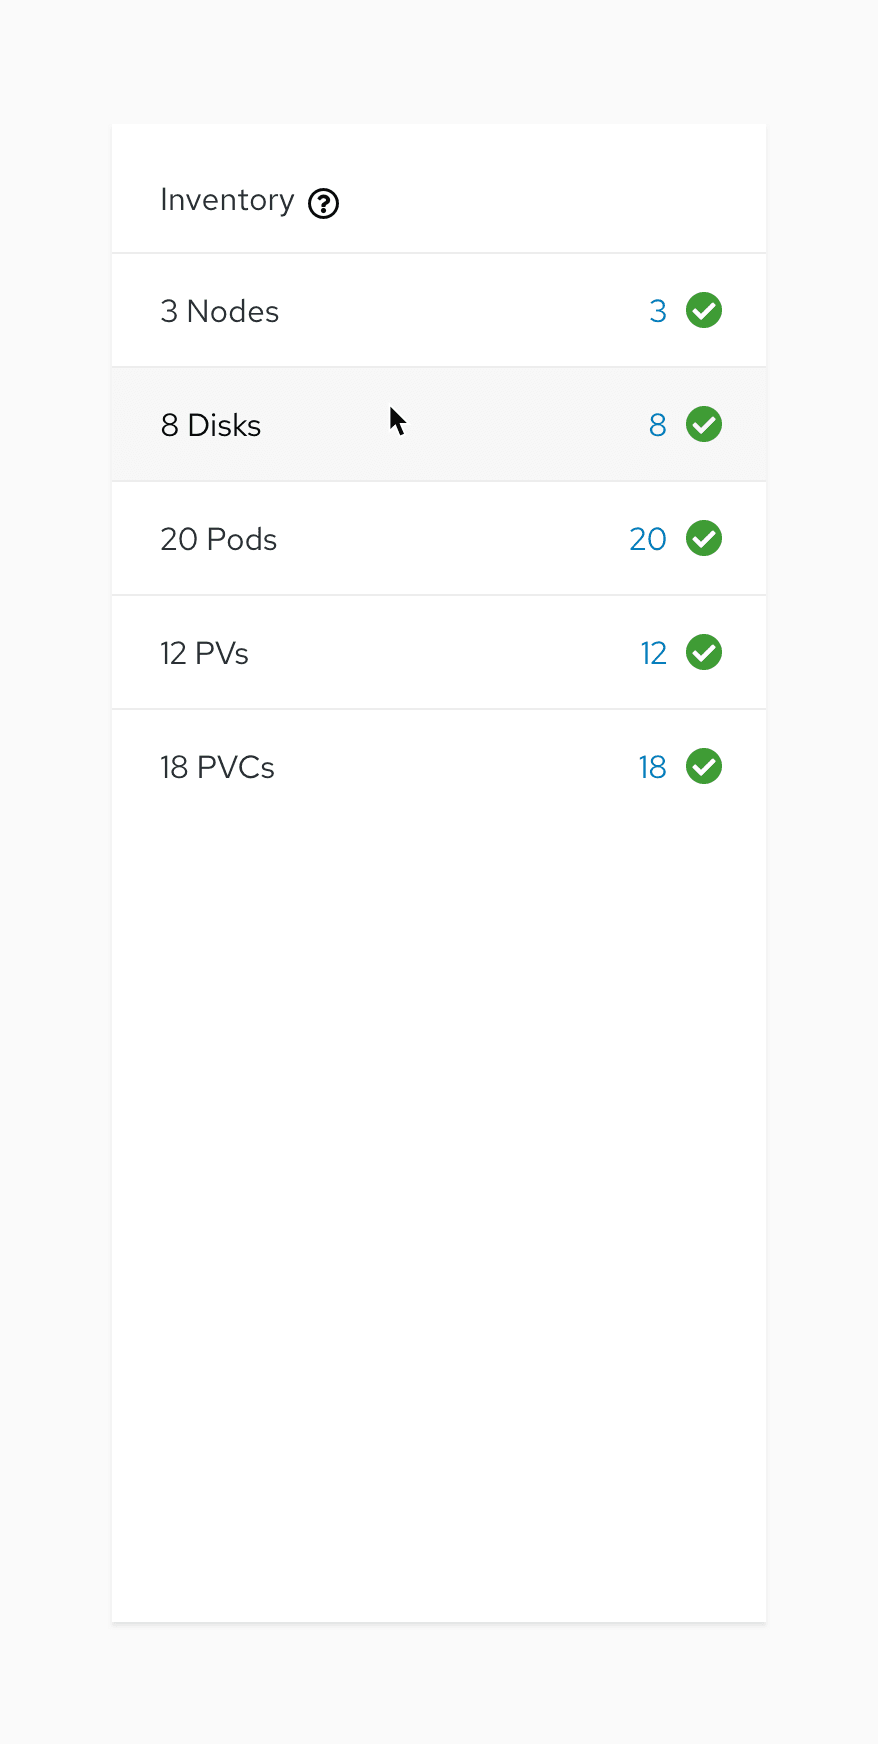Click the green check status for Nodes
878x1744 pixels.
[704, 310]
